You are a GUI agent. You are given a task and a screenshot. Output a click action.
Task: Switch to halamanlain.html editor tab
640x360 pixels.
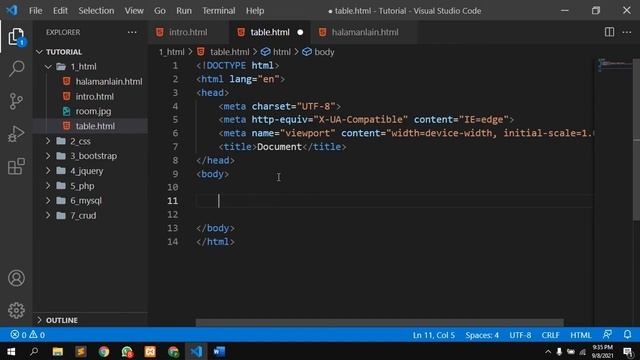click(x=364, y=32)
